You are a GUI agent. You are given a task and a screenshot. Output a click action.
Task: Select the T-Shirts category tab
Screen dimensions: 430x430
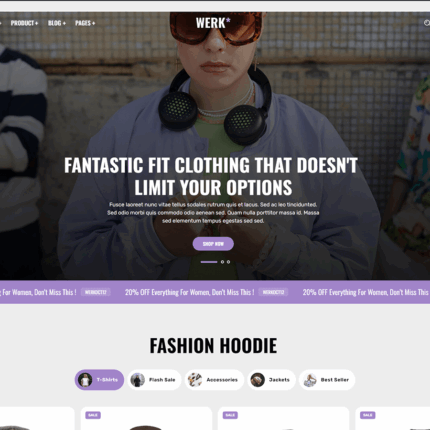(99, 380)
